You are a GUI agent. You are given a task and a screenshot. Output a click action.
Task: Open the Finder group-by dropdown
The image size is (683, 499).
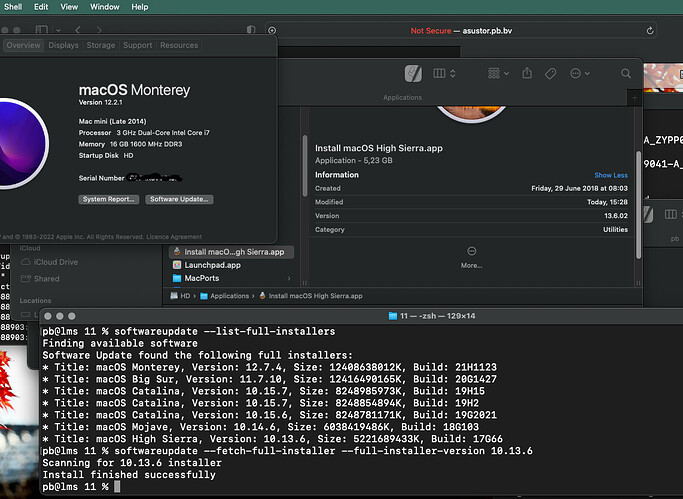498,73
